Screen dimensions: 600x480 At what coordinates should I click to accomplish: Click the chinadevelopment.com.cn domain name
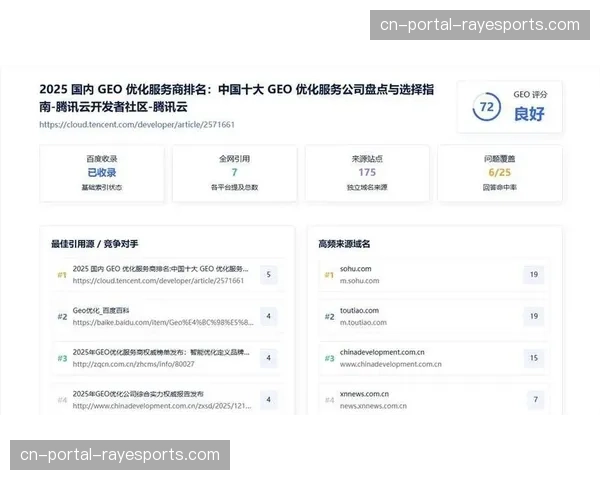(382, 352)
